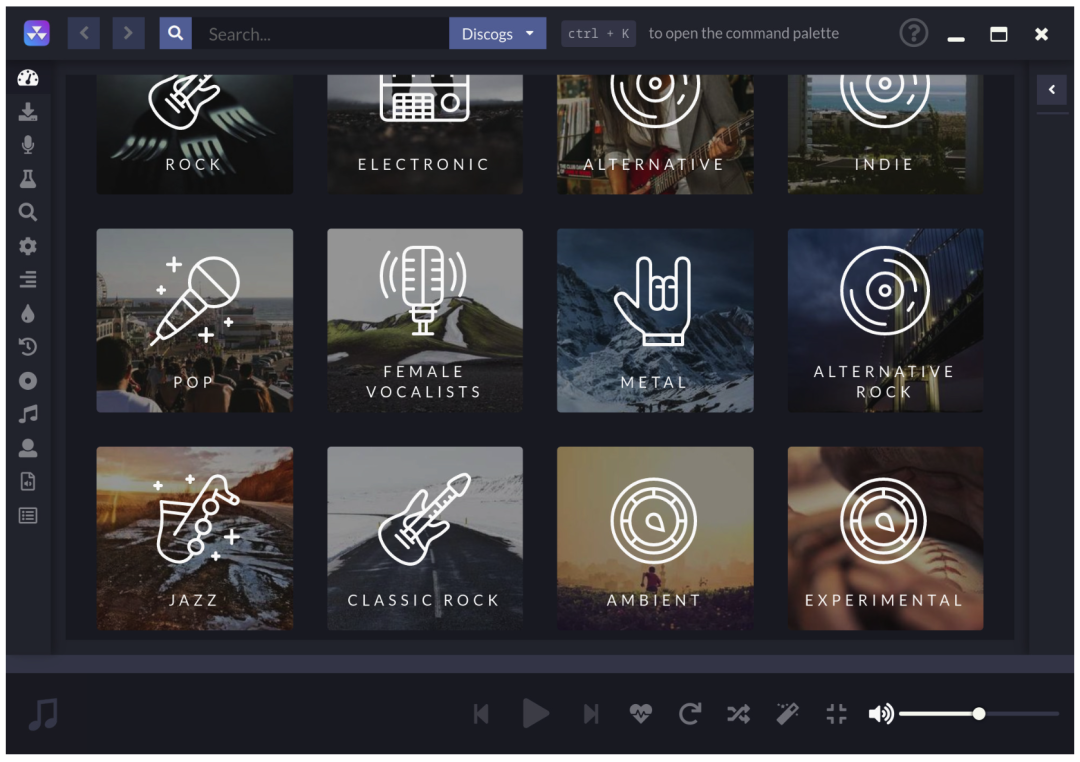Open the user profile icon in the sidebar
Viewport: 1080px width, 762px height.
click(x=28, y=448)
